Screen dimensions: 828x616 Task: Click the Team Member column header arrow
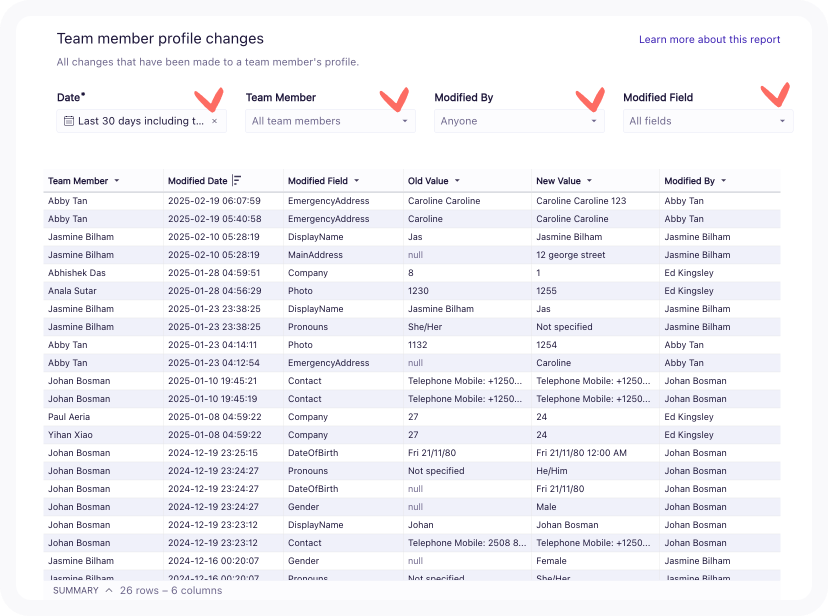[117, 181]
